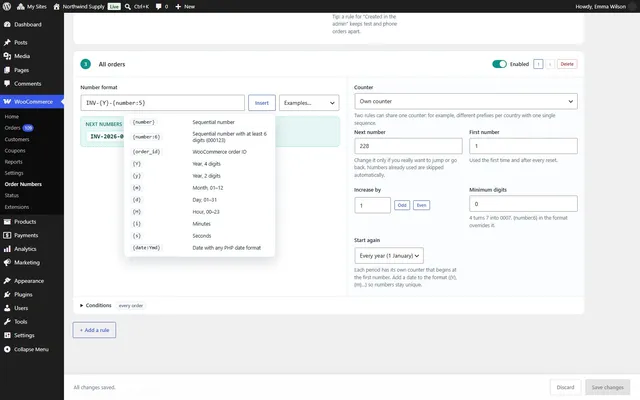Open WooCommerce Home submenu
Screen dimensions: 640x400
tap(11, 117)
